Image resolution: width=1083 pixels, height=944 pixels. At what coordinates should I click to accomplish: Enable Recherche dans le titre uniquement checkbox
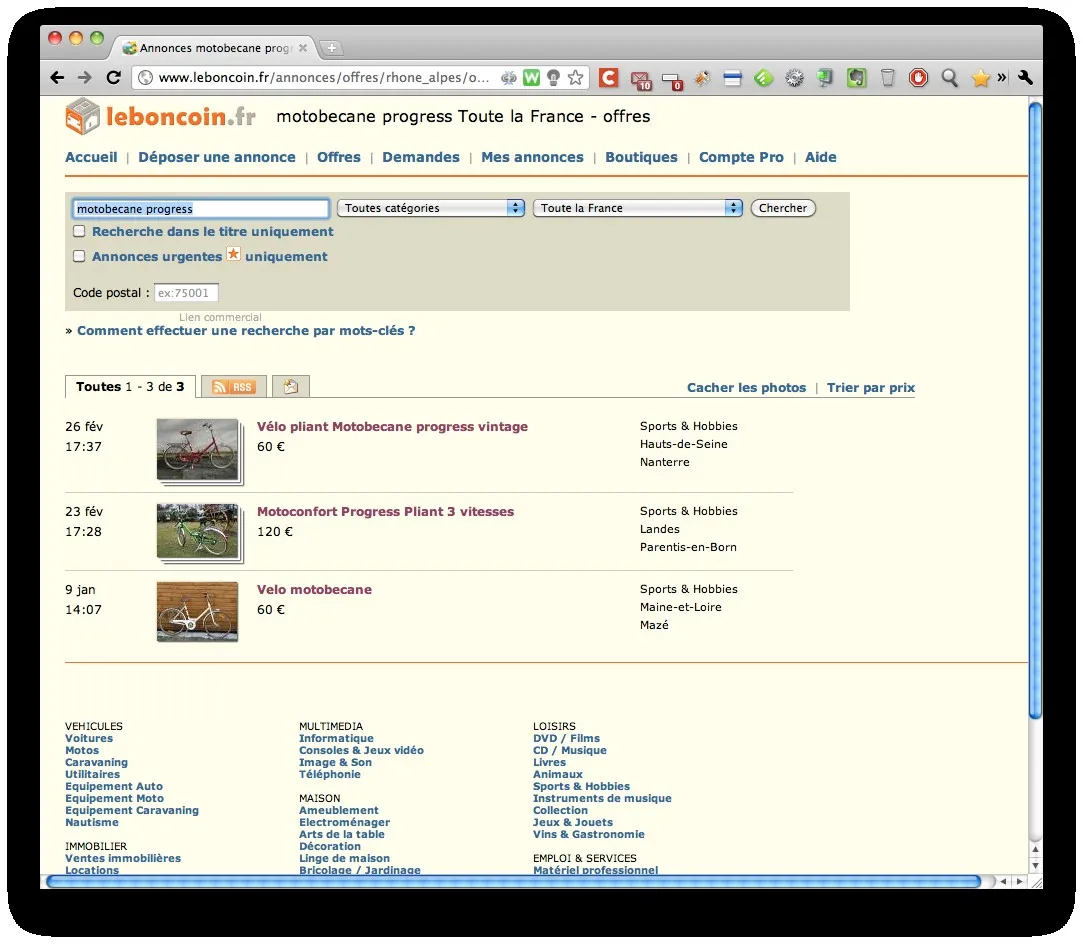coord(79,231)
